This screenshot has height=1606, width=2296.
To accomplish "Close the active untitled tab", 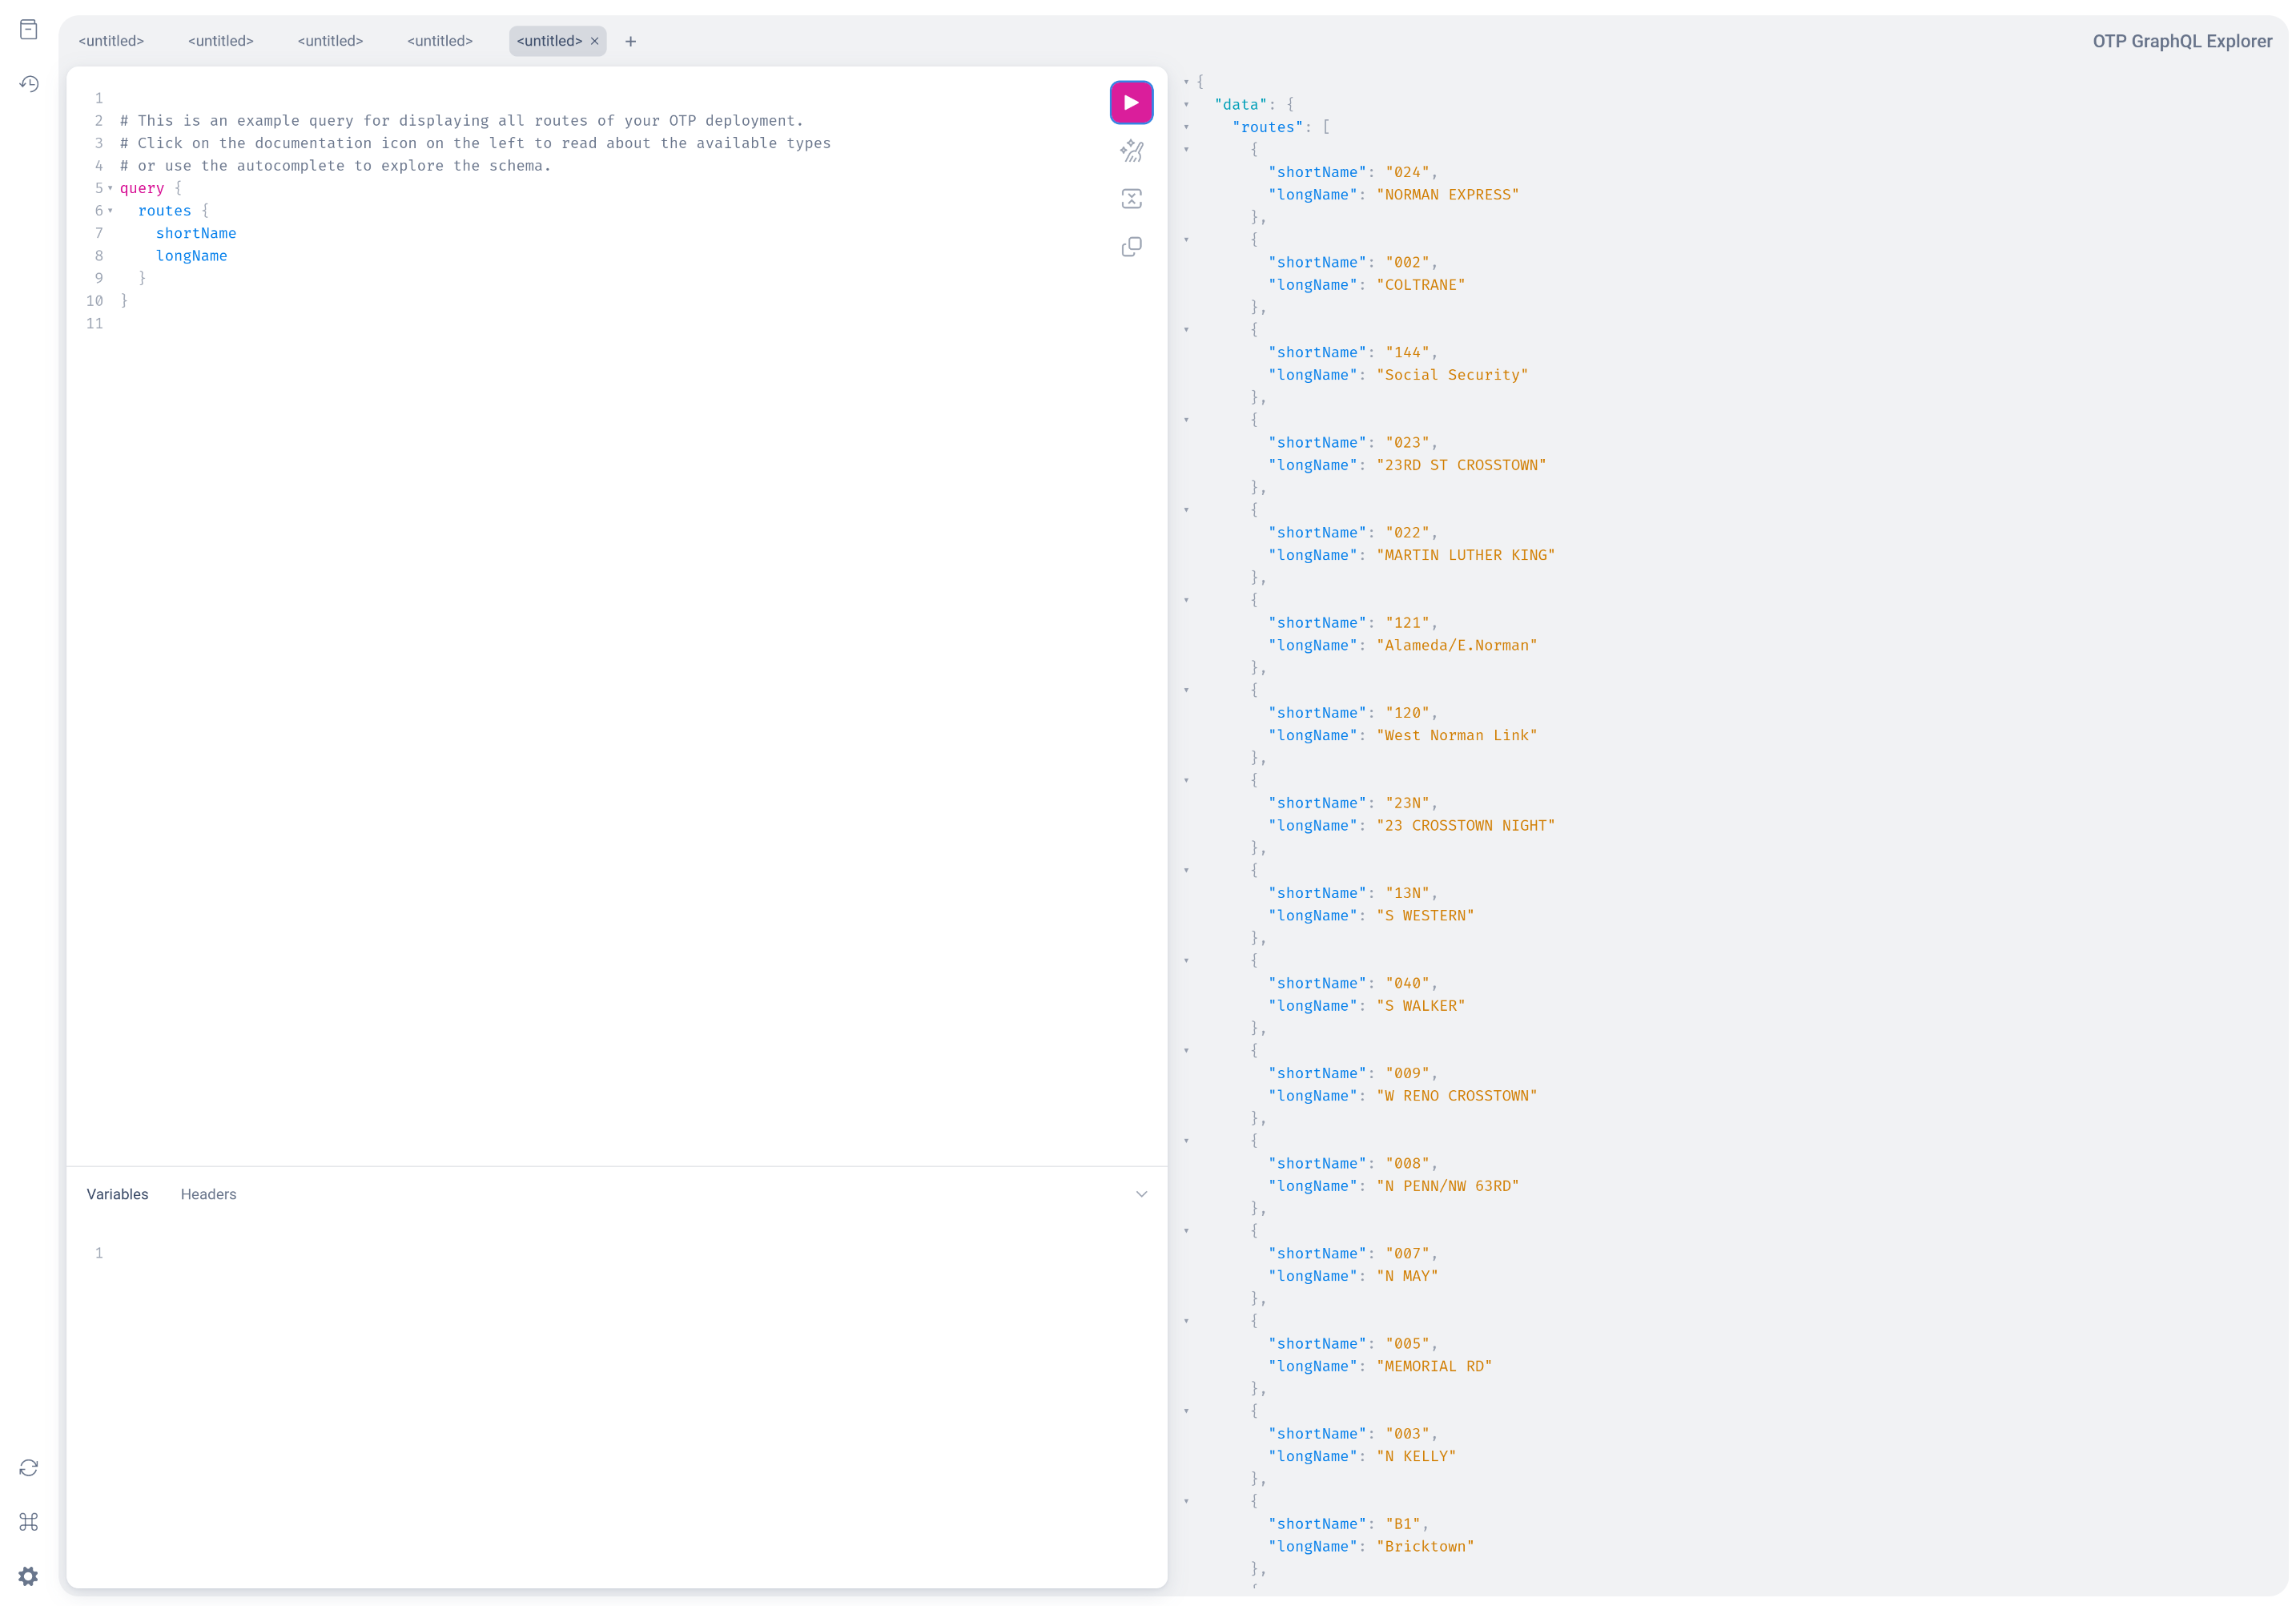I will point(595,41).
